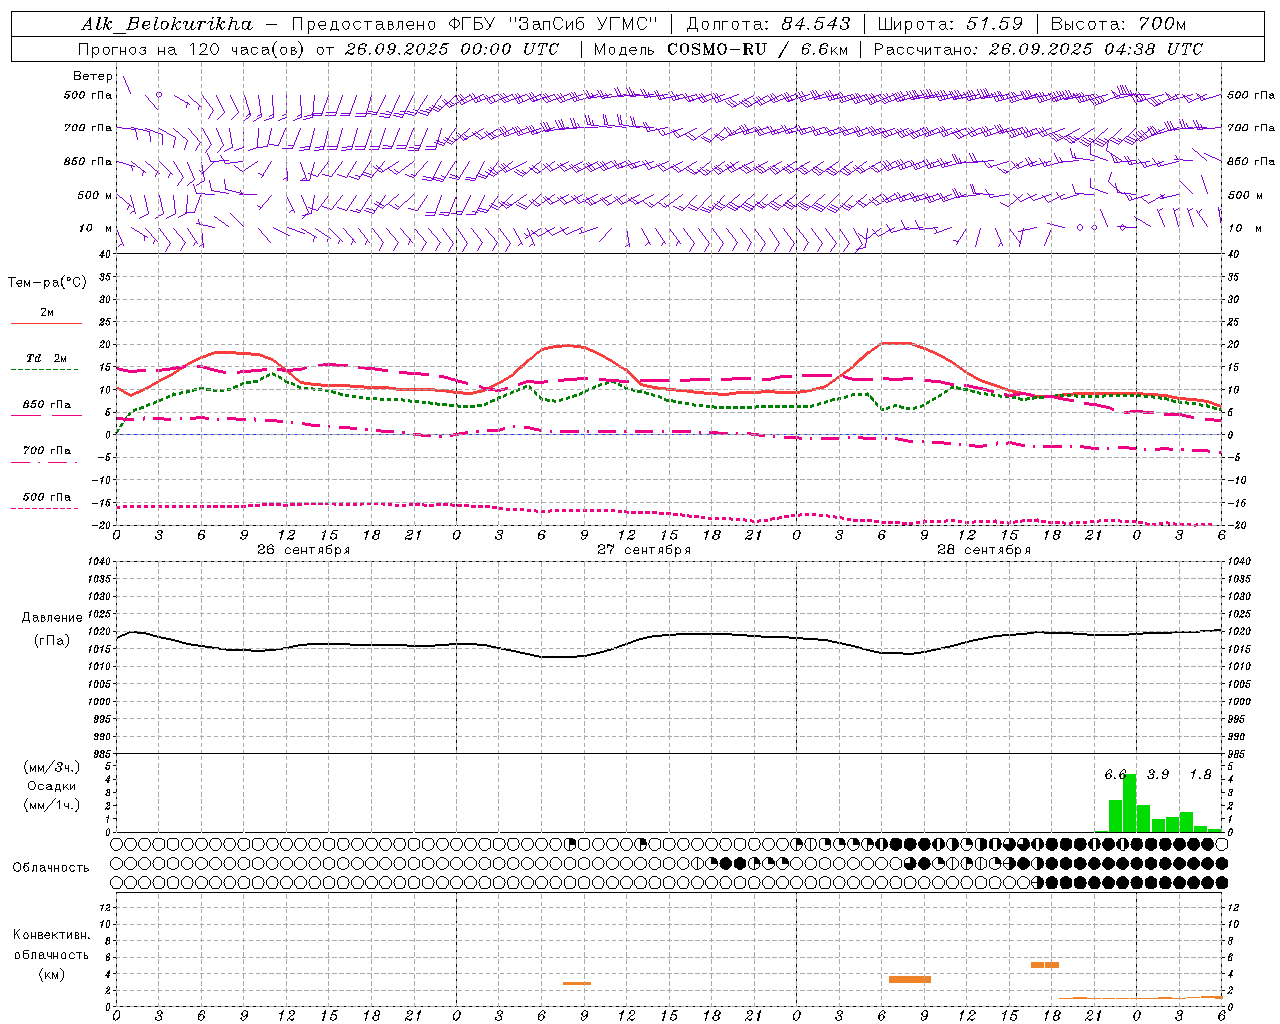Click the 'Широта: 51.59' latitude value
The height and width of the screenshot is (1024, 1280).
(x=950, y=24)
